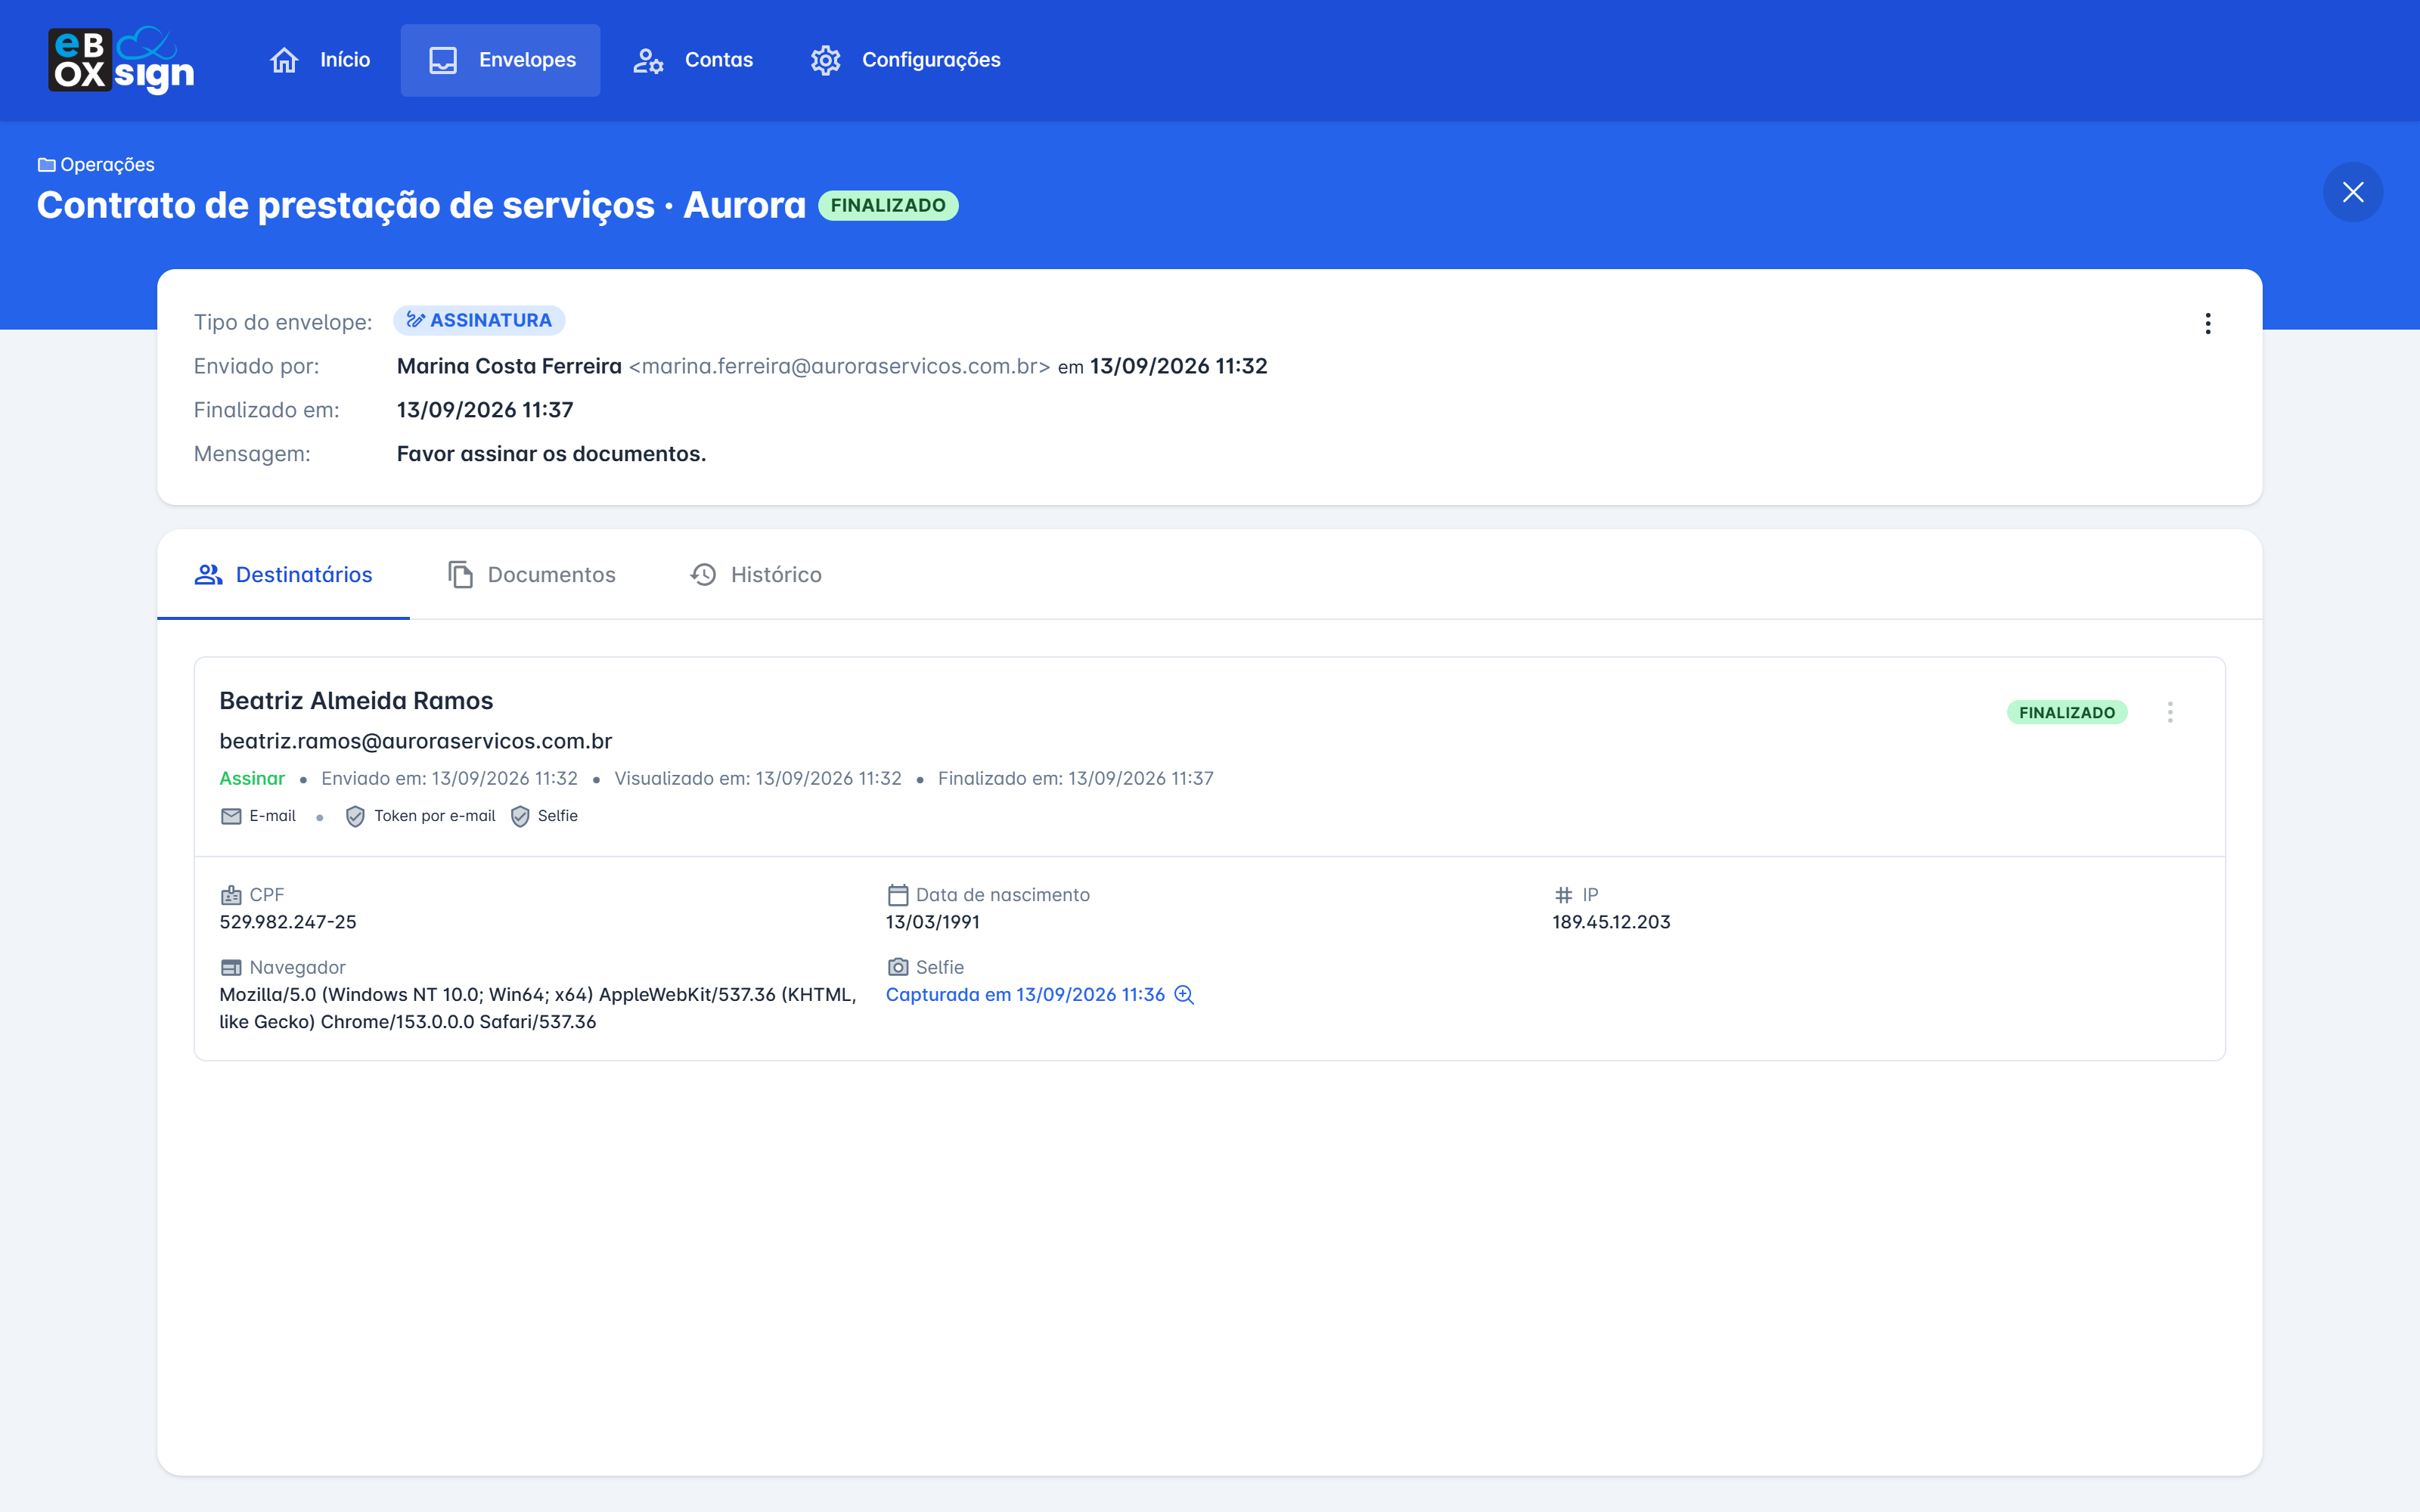Click the ASSINATURA envelope type badge
The height and width of the screenshot is (1512, 2420).
[x=479, y=320]
